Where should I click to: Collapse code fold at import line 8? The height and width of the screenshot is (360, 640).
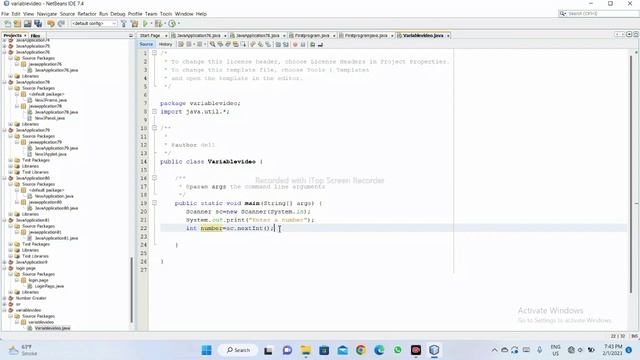pos(154,111)
